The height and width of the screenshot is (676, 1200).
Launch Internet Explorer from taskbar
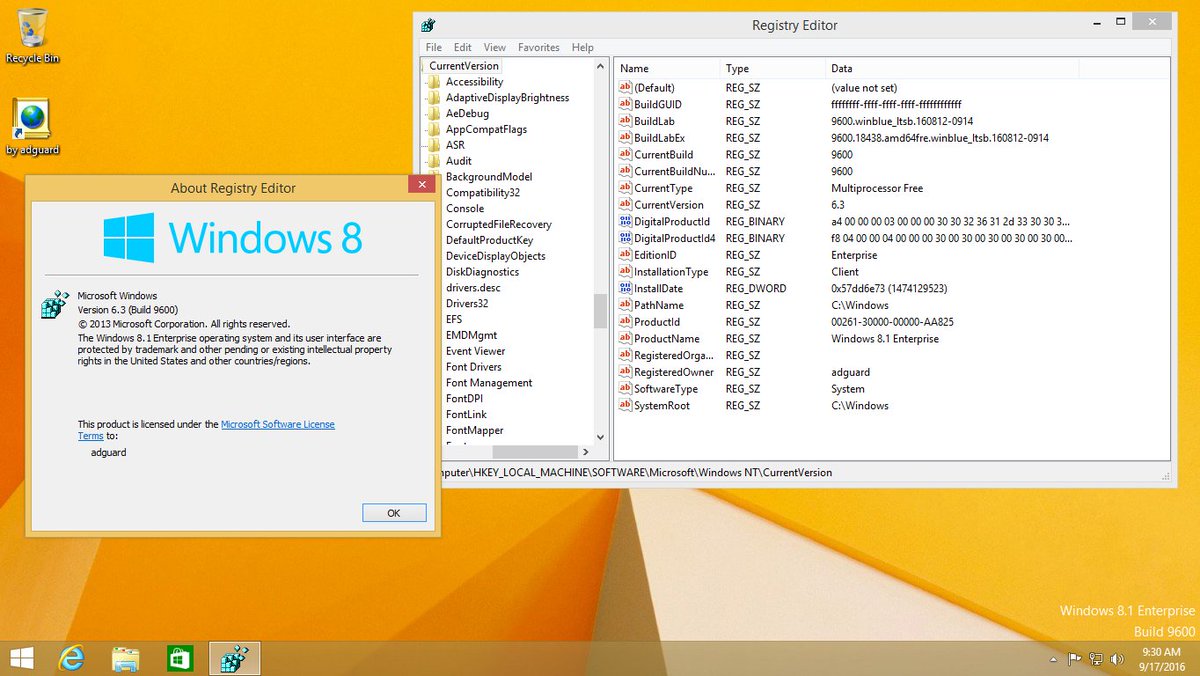coord(71,658)
